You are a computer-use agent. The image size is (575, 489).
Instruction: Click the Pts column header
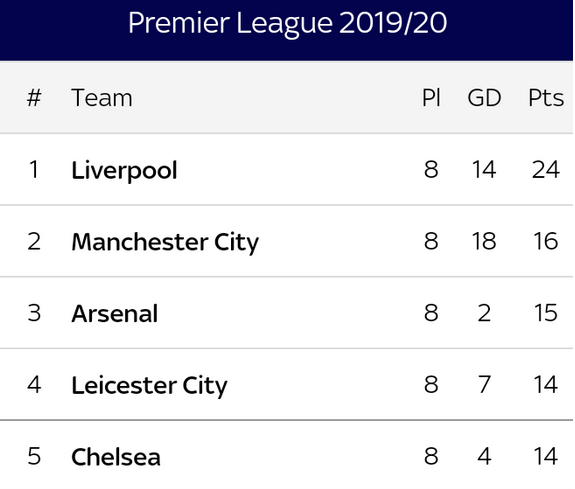546,98
